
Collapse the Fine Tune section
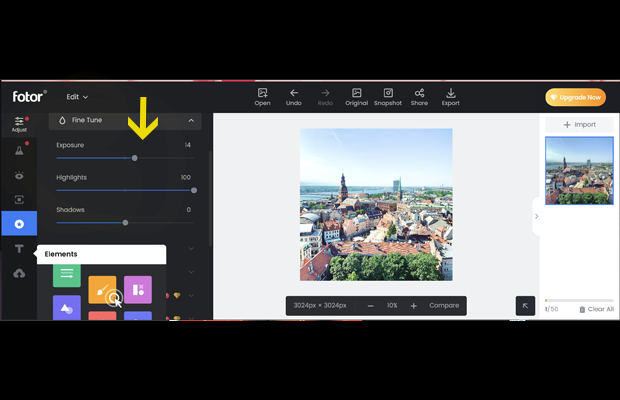pos(191,121)
